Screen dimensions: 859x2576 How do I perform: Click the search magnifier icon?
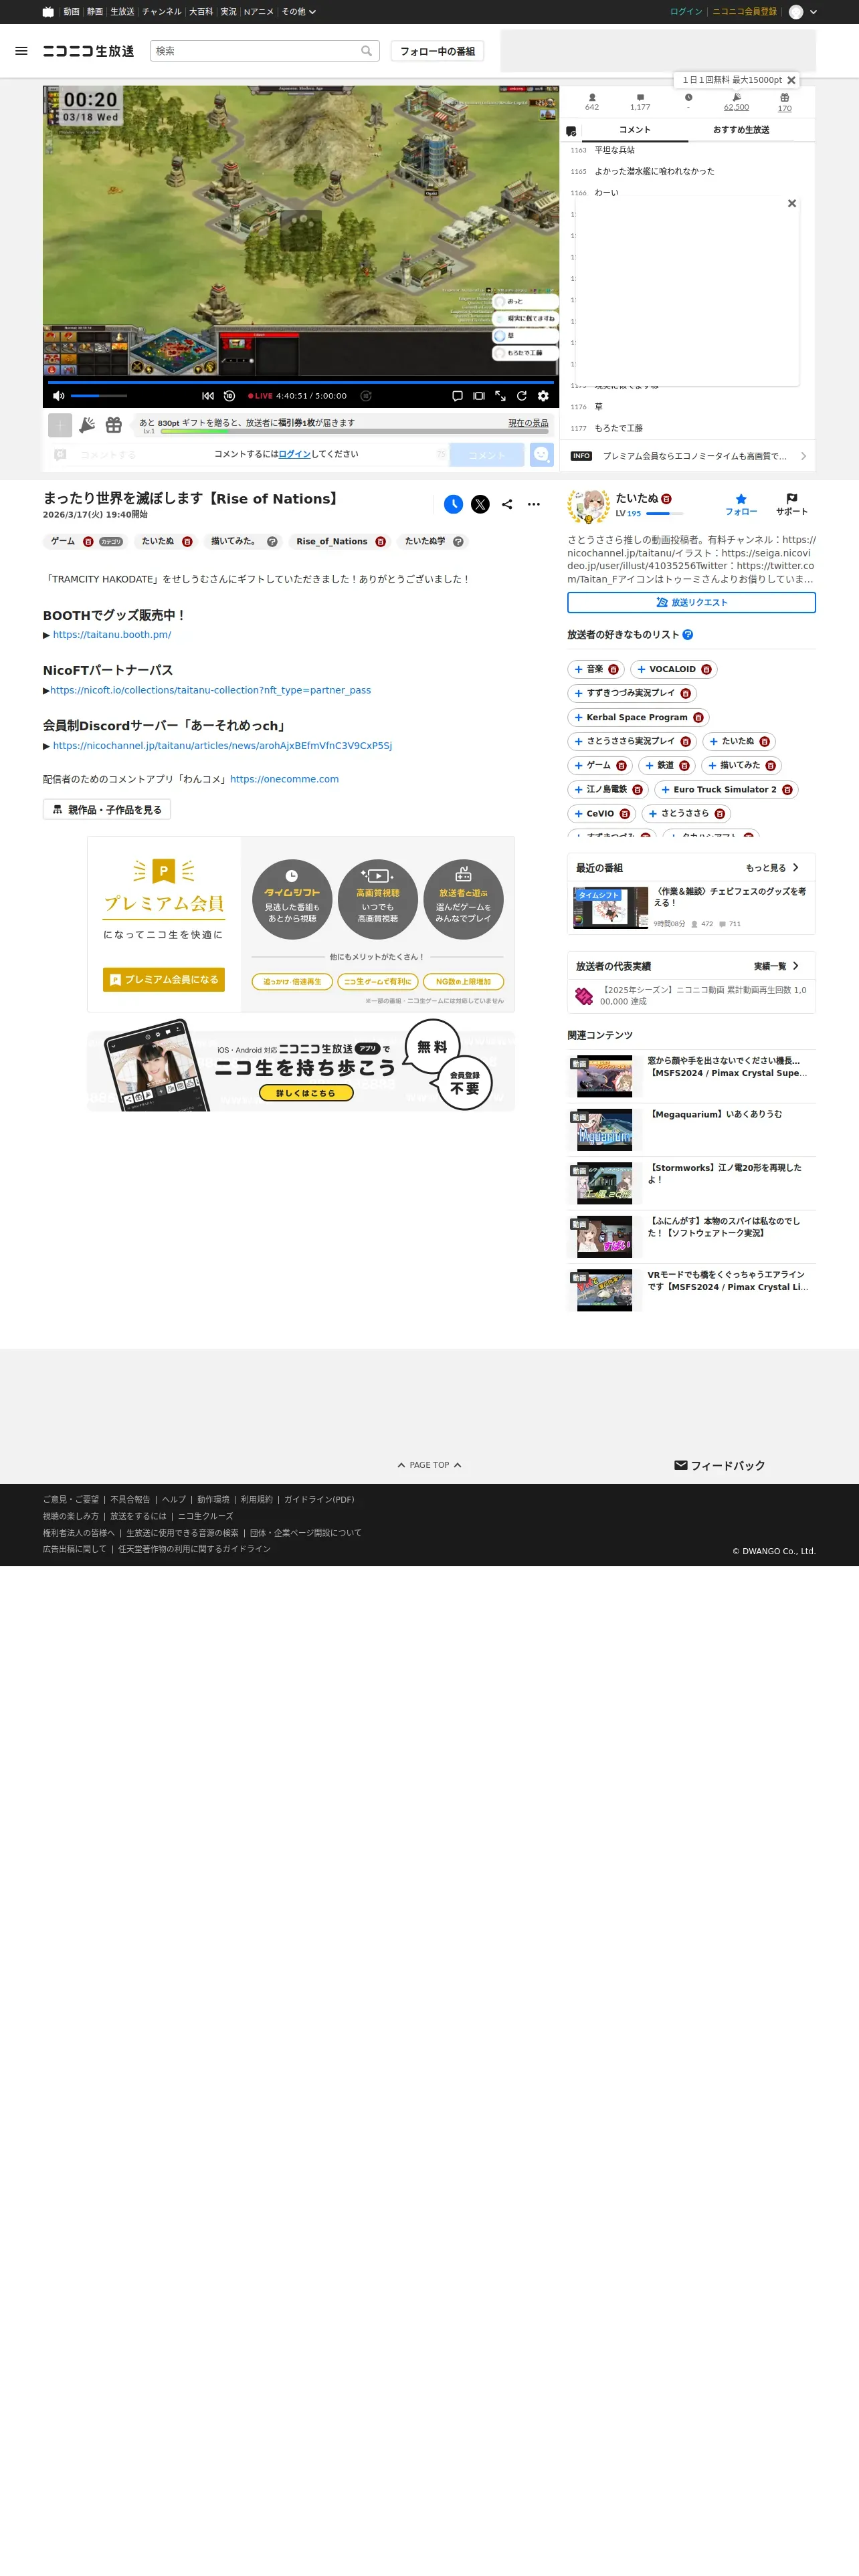click(367, 51)
